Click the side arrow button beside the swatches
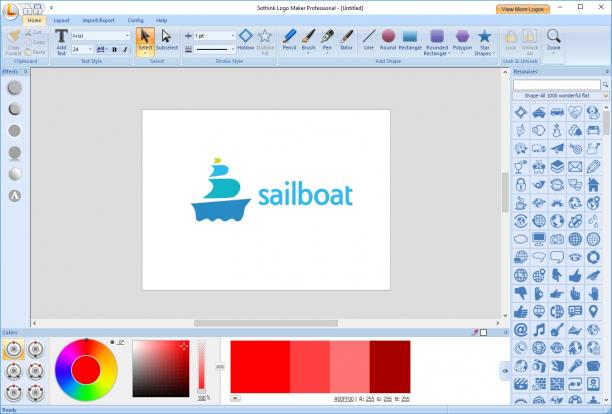612x414 pixels. click(x=505, y=371)
